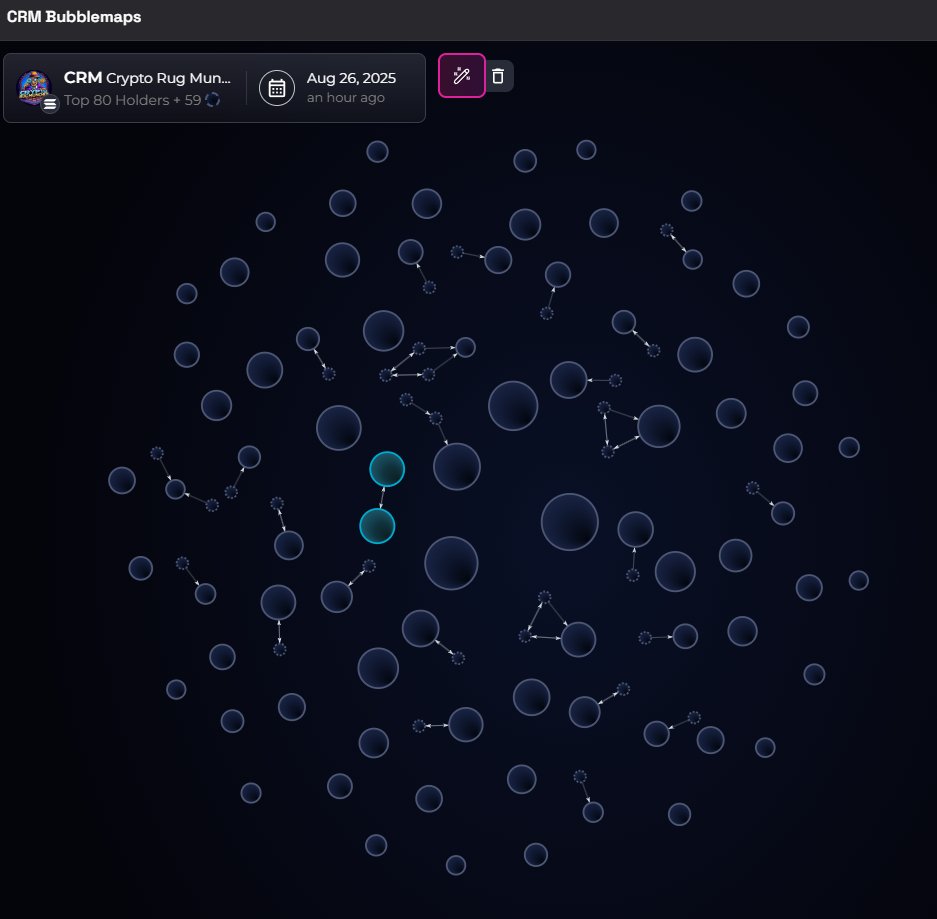
Task: Open the calendar date picker icon
Action: coord(277,88)
